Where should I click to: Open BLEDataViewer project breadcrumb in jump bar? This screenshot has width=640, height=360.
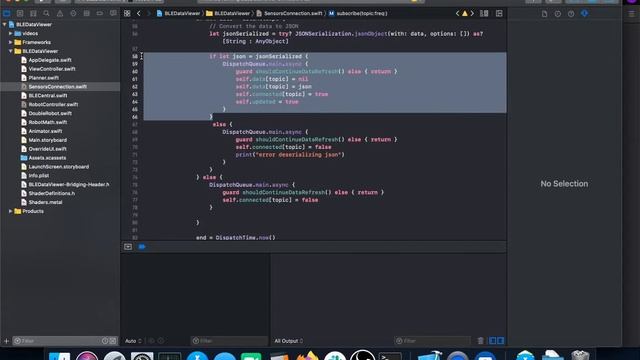(x=178, y=13)
